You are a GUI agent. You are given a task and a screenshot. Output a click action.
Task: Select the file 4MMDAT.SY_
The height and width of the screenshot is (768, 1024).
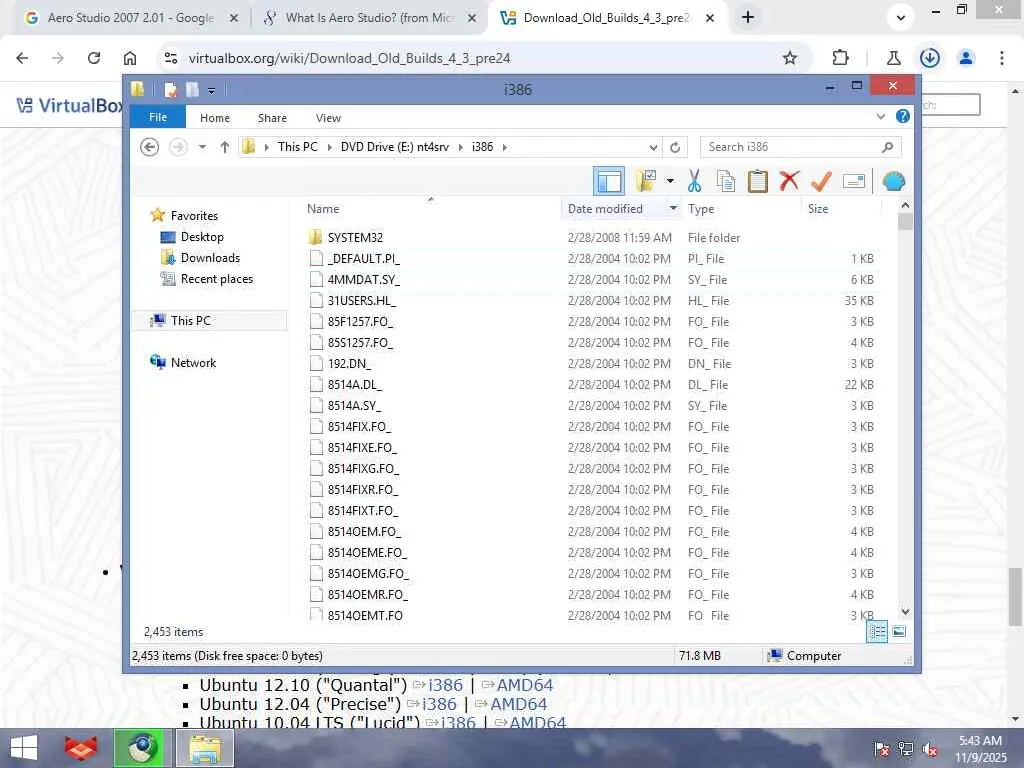pos(364,280)
